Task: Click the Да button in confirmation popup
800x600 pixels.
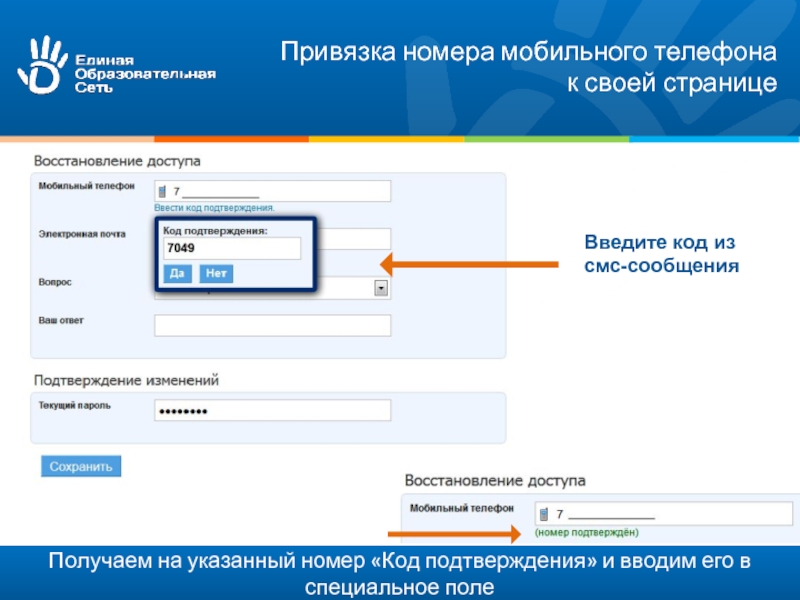Action: (178, 273)
